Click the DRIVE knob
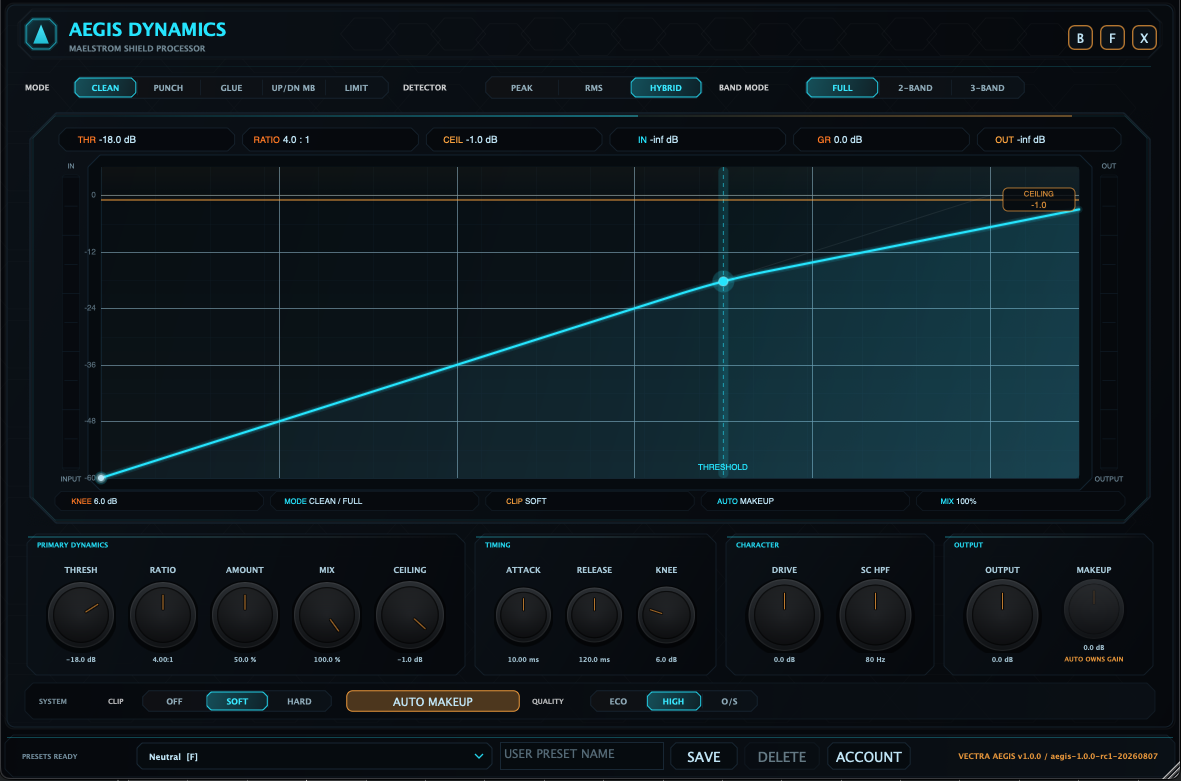 [x=784, y=615]
